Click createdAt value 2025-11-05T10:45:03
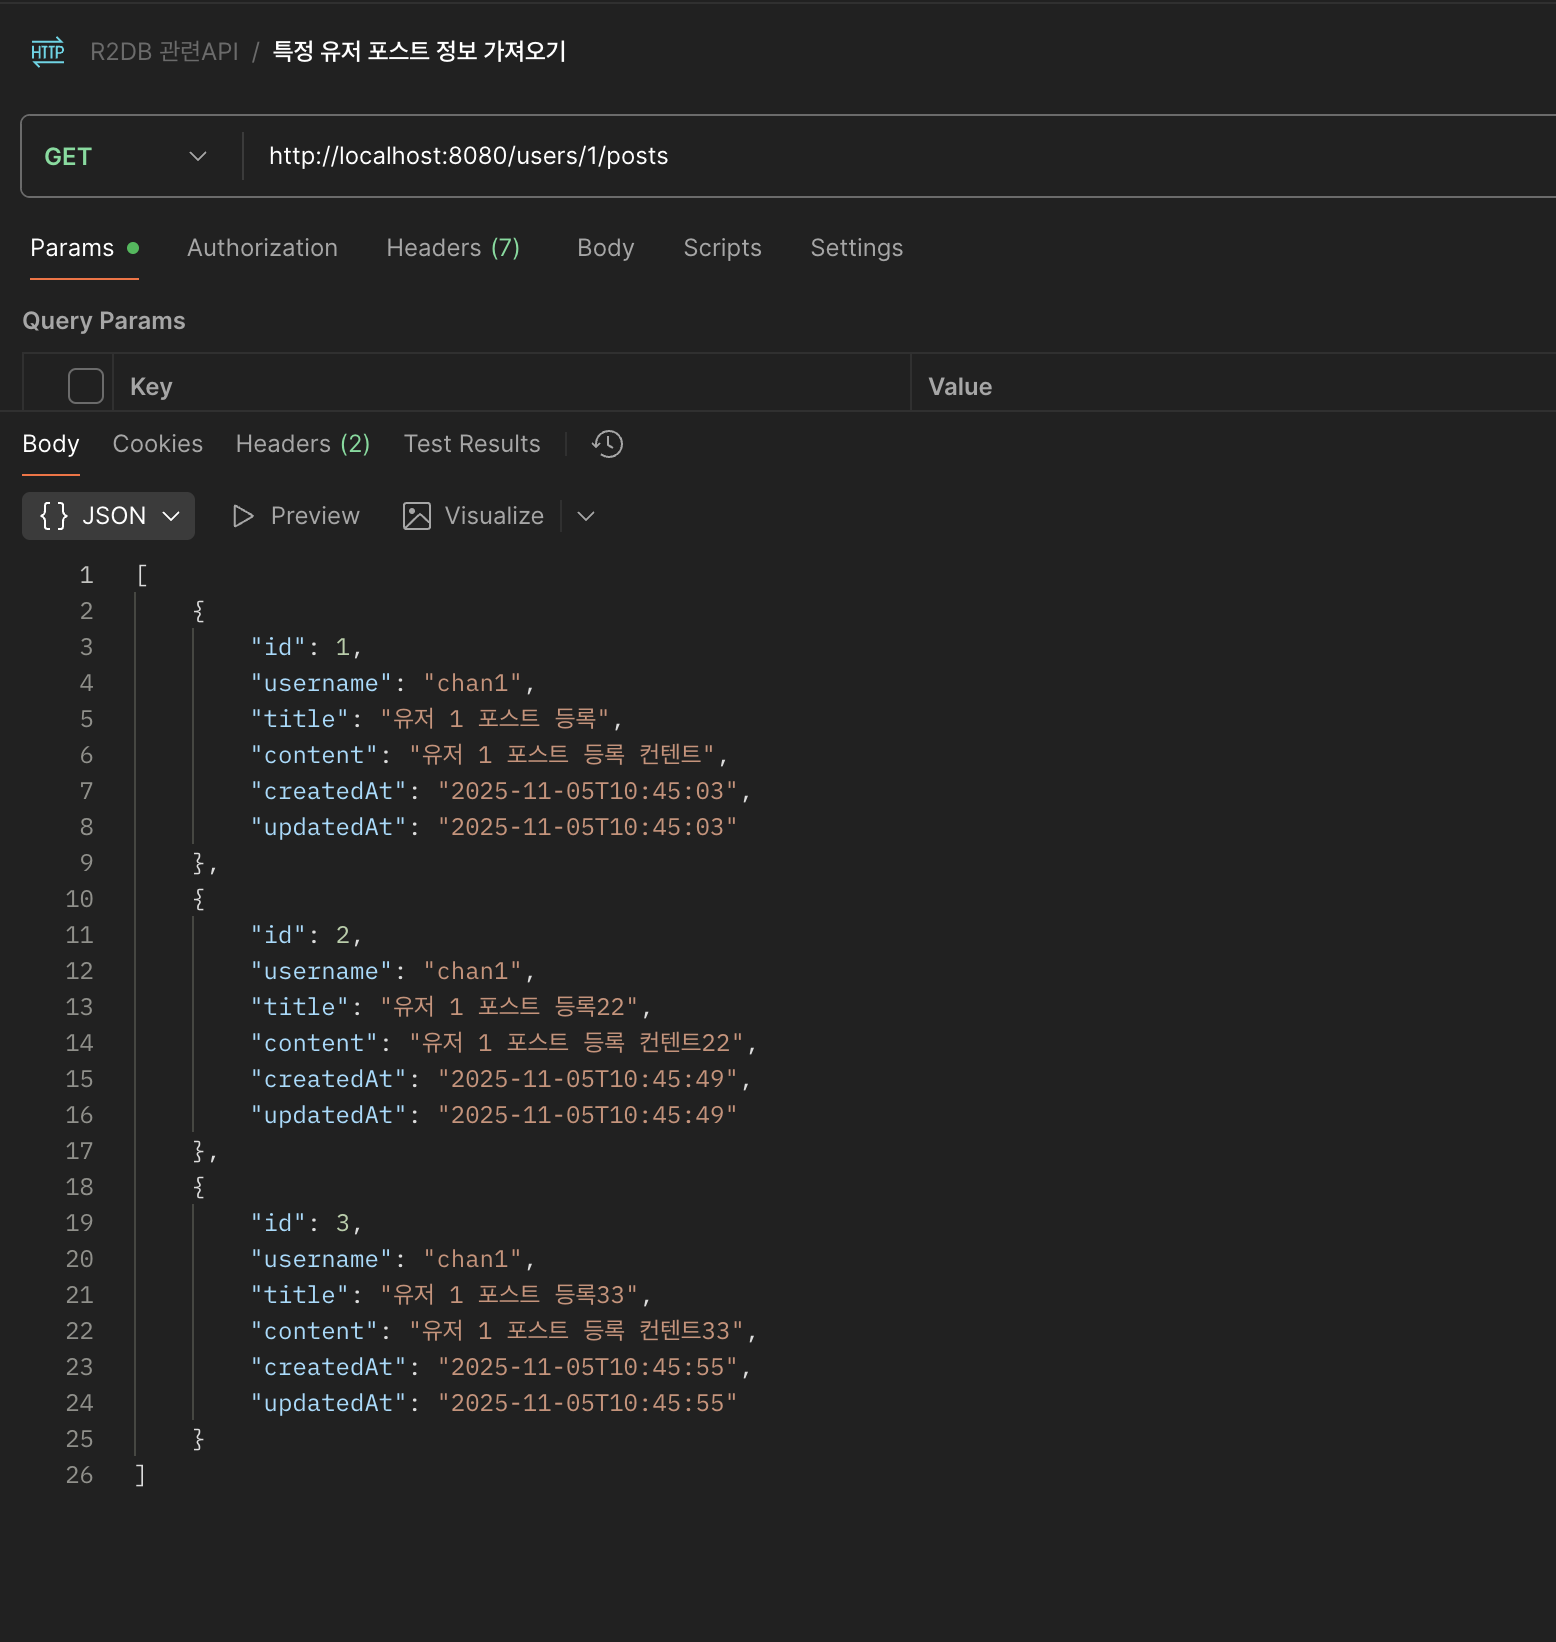The width and height of the screenshot is (1556, 1642). [587, 791]
